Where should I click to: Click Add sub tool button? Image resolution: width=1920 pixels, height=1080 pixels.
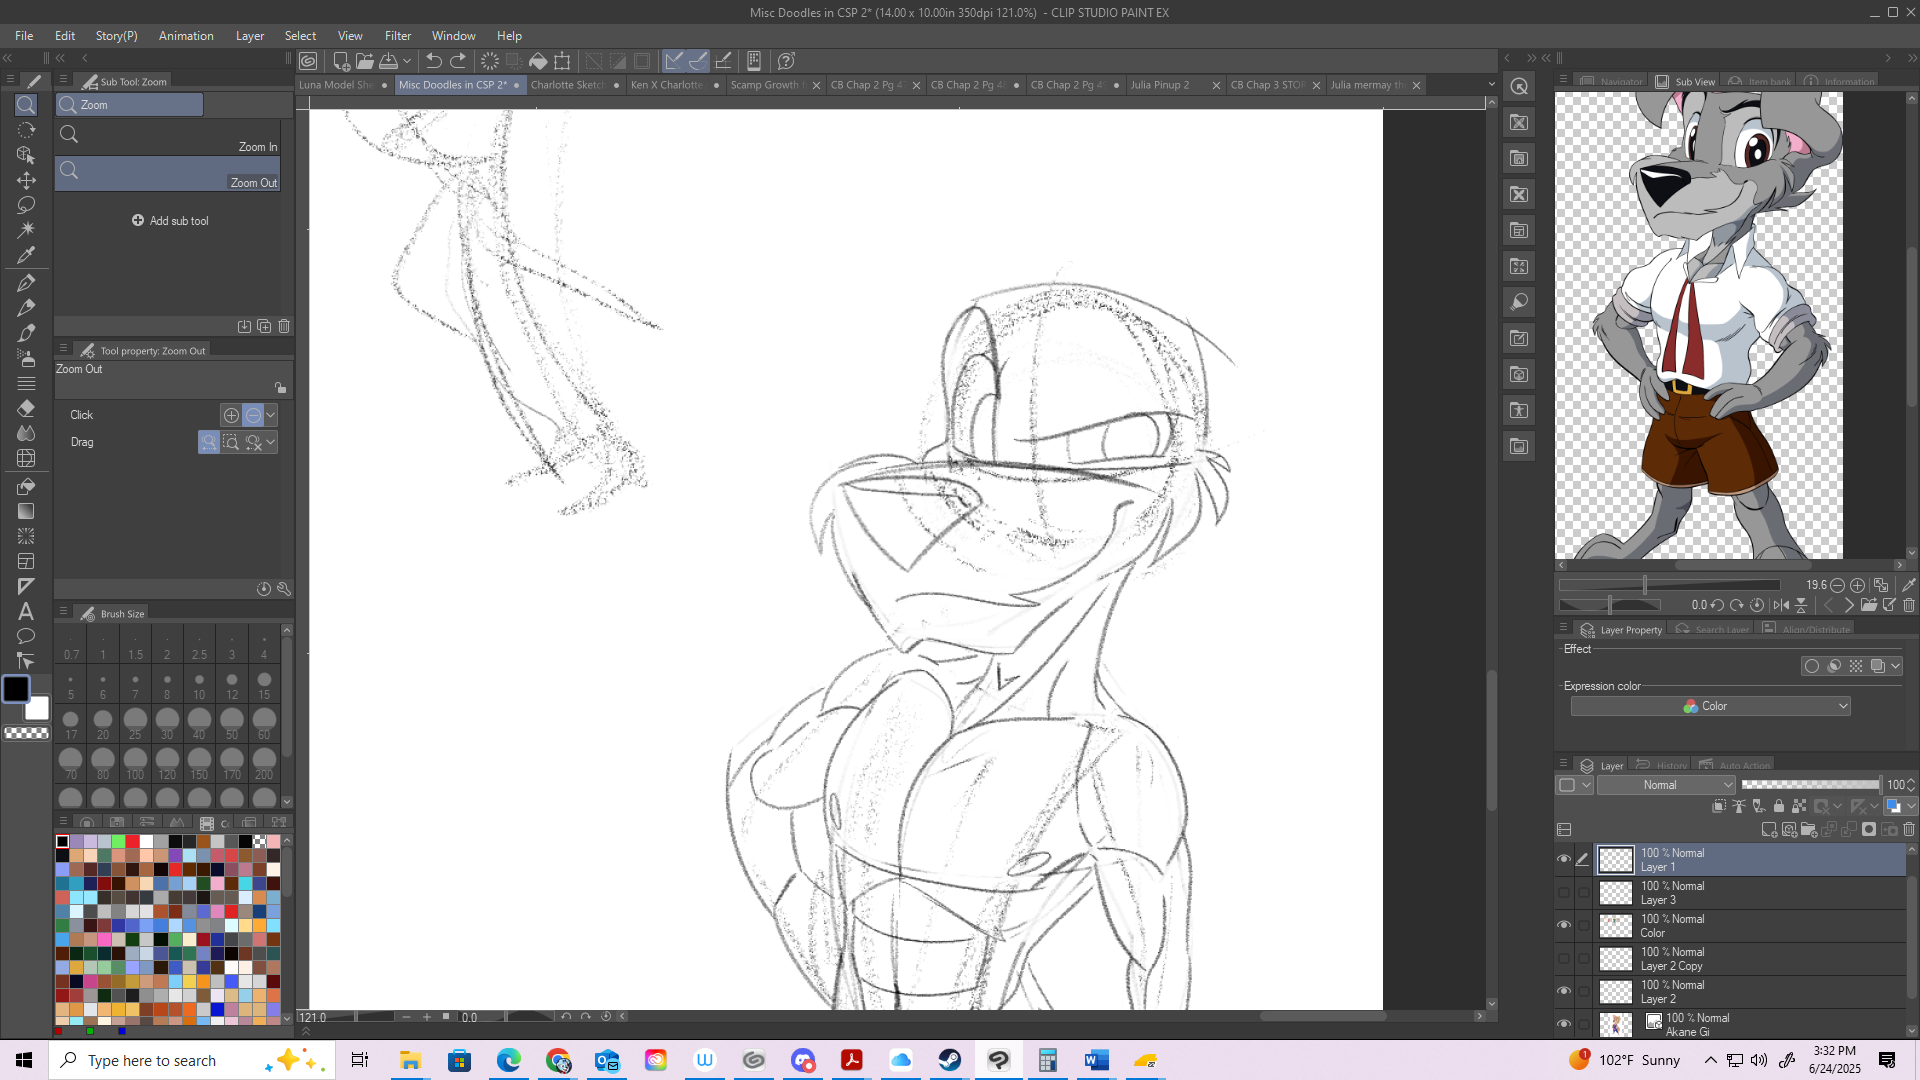point(170,221)
